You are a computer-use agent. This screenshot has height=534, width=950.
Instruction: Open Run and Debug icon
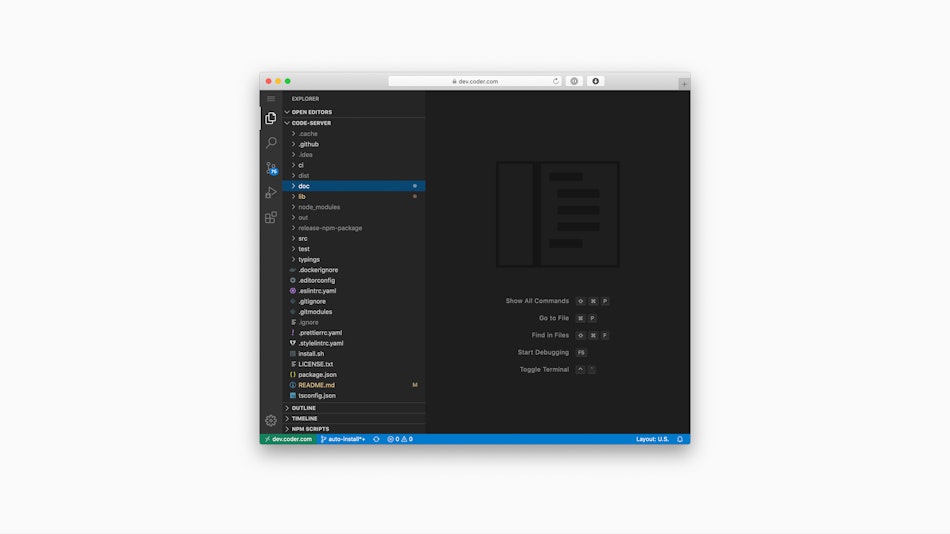coord(271,193)
